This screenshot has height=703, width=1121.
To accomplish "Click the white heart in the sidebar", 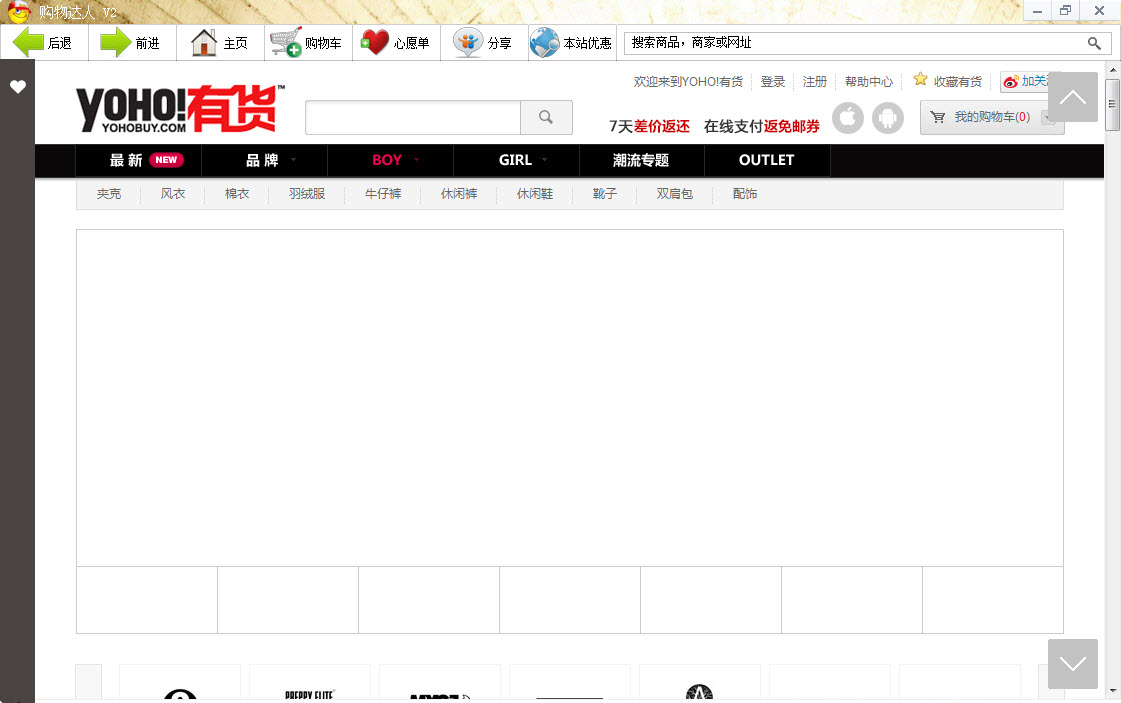I will tap(18, 87).
